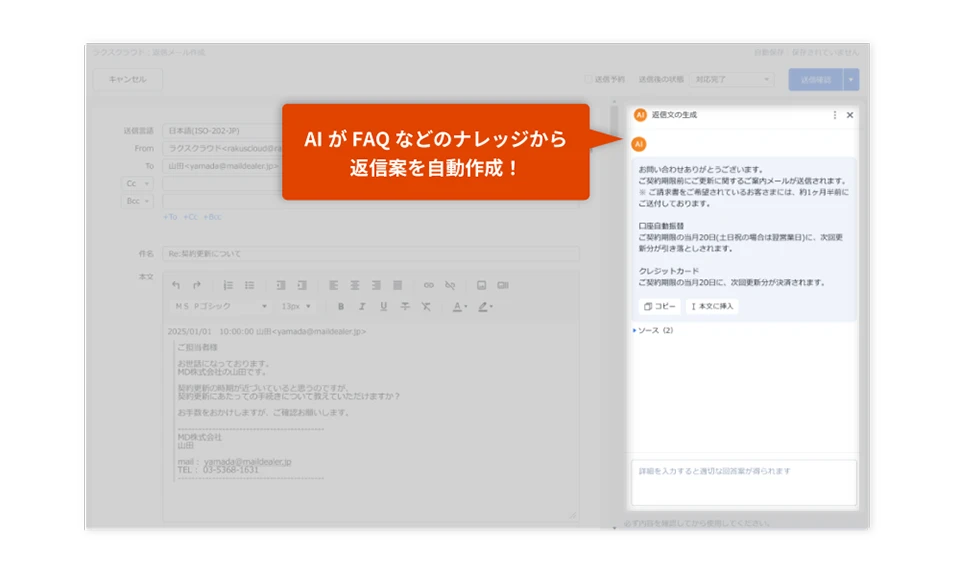
Task: Click the underline formatting icon
Action: 383,306
